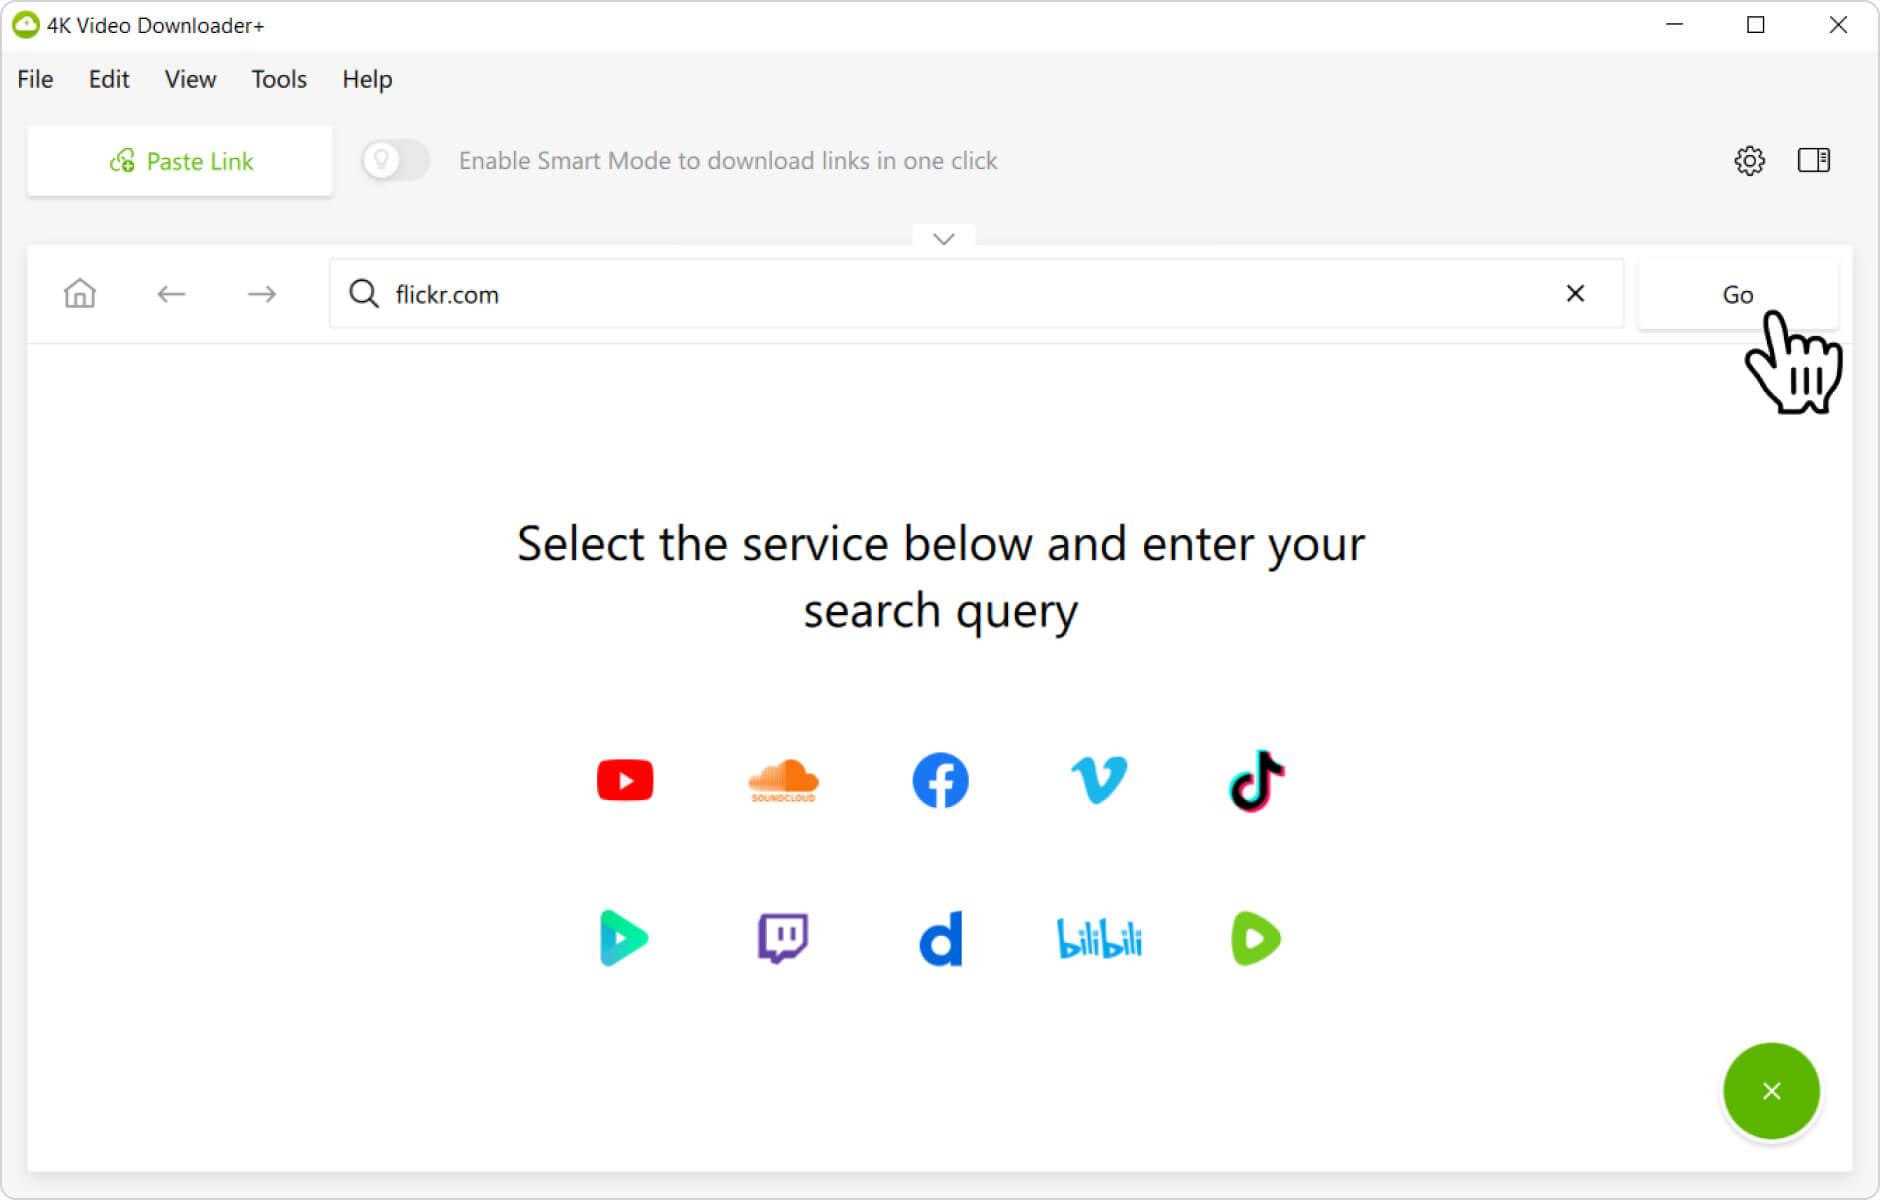Open settings gear icon
Viewport: 1880px width, 1200px height.
[x=1749, y=160]
